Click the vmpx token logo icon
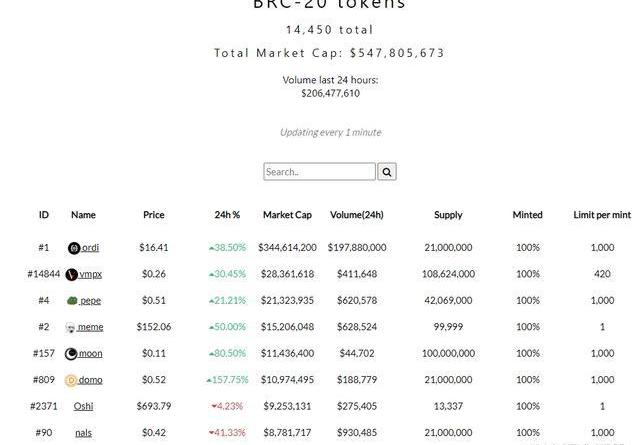The height and width of the screenshot is (445, 640). [71, 274]
